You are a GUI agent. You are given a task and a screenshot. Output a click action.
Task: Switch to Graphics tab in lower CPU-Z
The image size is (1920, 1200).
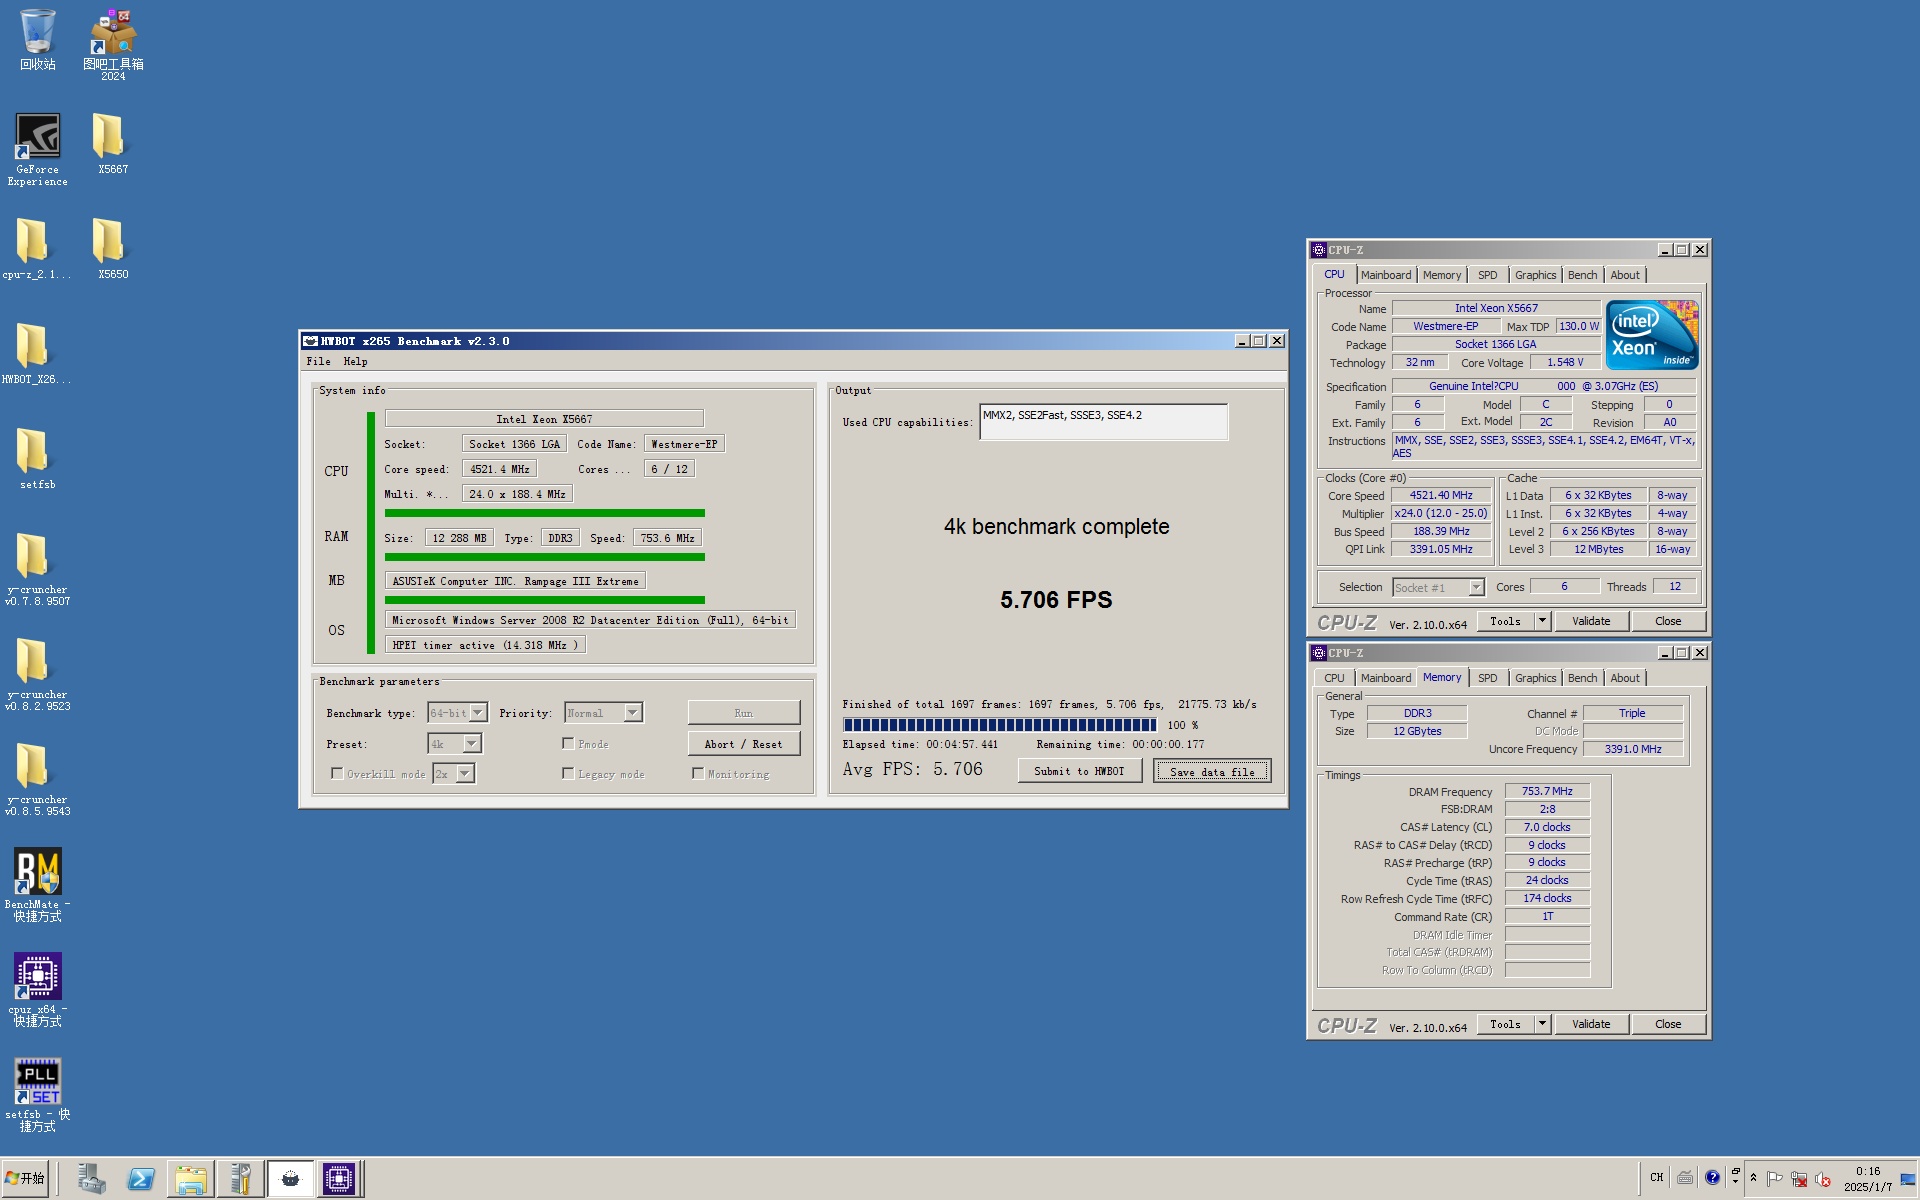point(1535,678)
